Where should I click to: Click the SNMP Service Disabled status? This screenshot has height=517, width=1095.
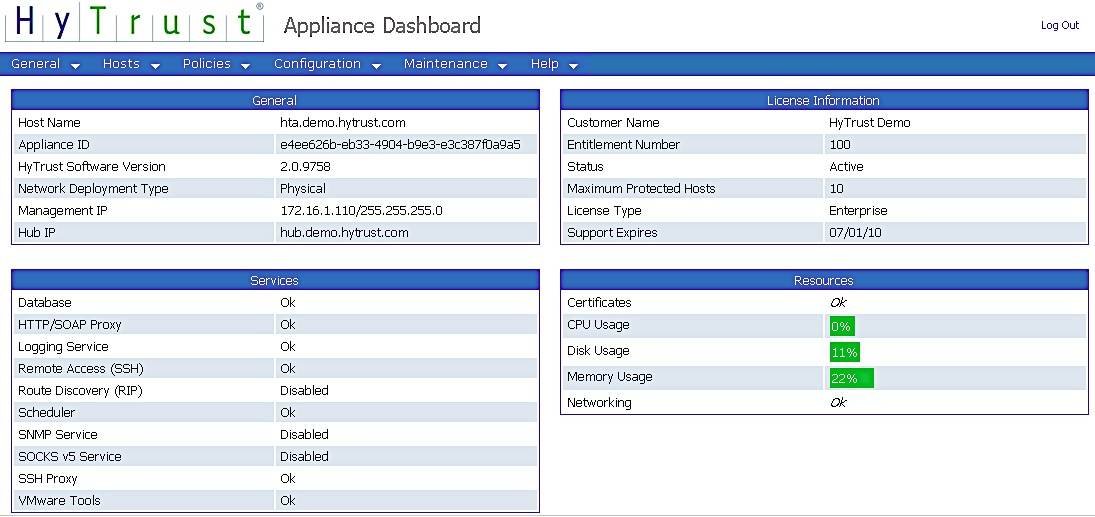(x=304, y=435)
